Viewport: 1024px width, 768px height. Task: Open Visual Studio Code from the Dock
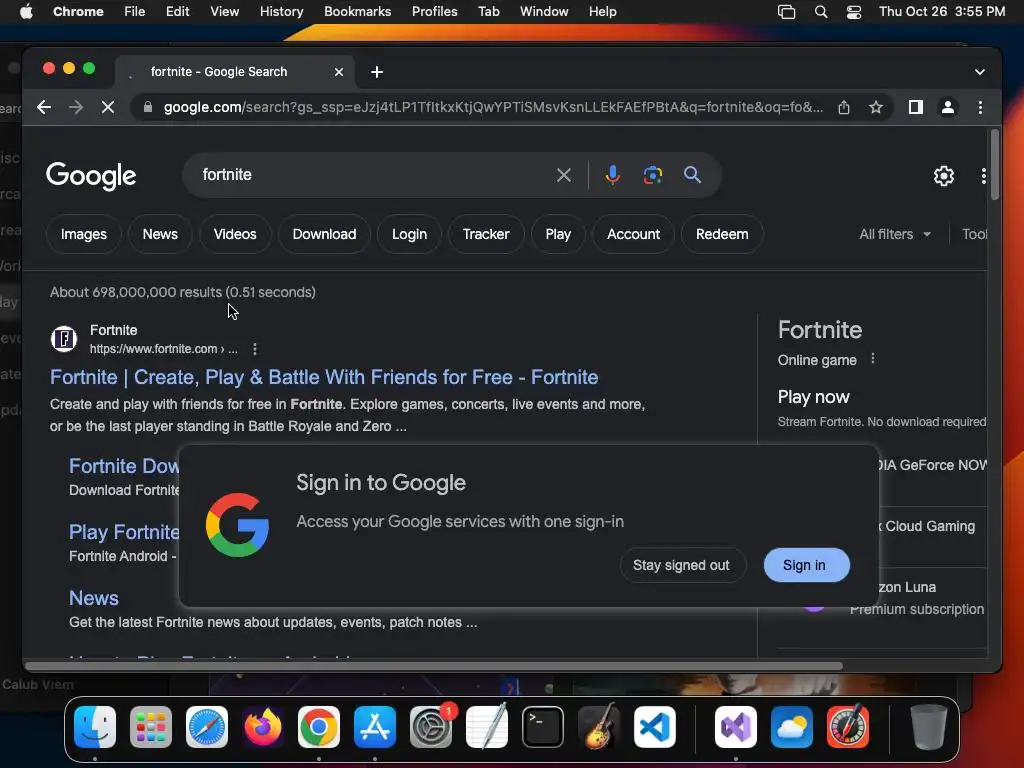click(655, 726)
